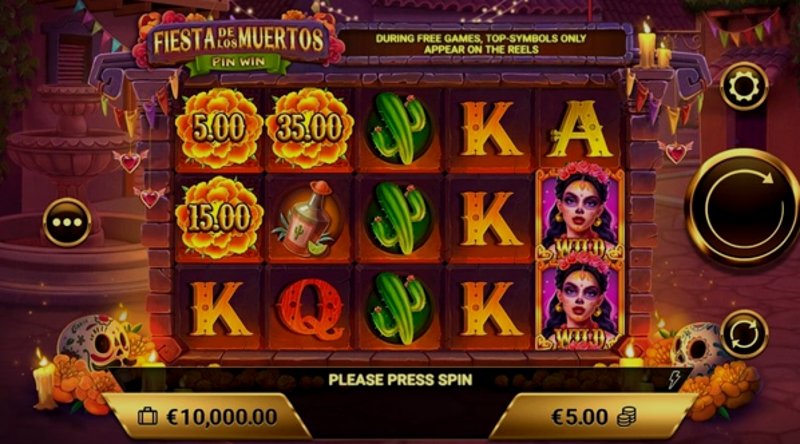
Task: Open the three-dots menu button
Action: (67, 223)
